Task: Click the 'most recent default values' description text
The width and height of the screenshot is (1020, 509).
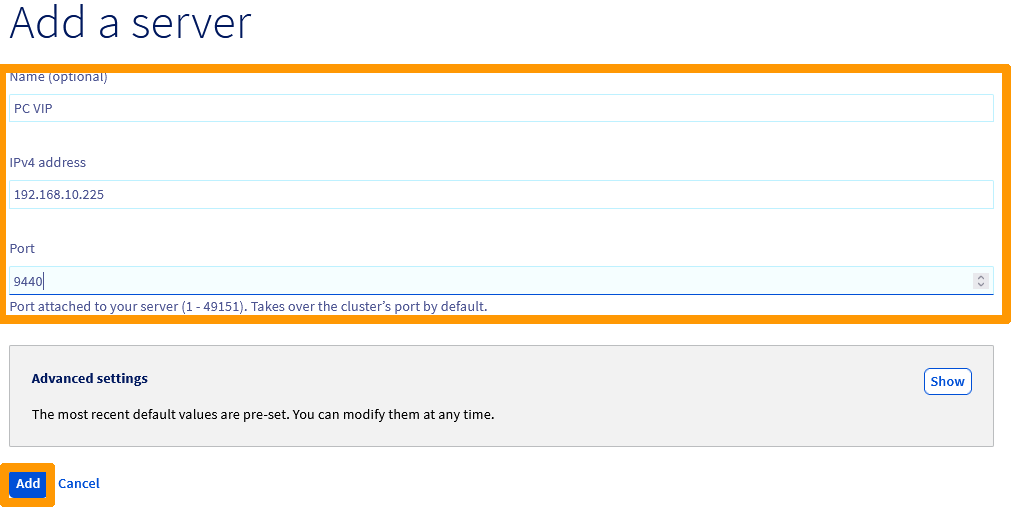Action: click(263, 414)
